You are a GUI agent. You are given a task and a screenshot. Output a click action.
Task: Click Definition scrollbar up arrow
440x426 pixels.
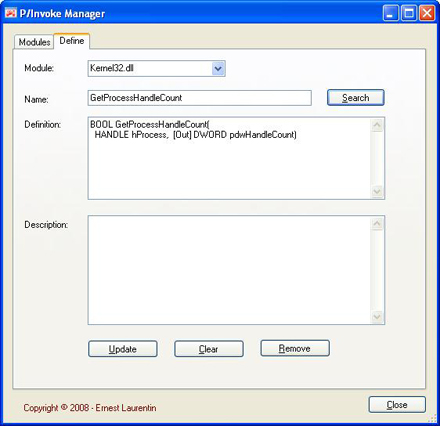pyautogui.click(x=377, y=125)
